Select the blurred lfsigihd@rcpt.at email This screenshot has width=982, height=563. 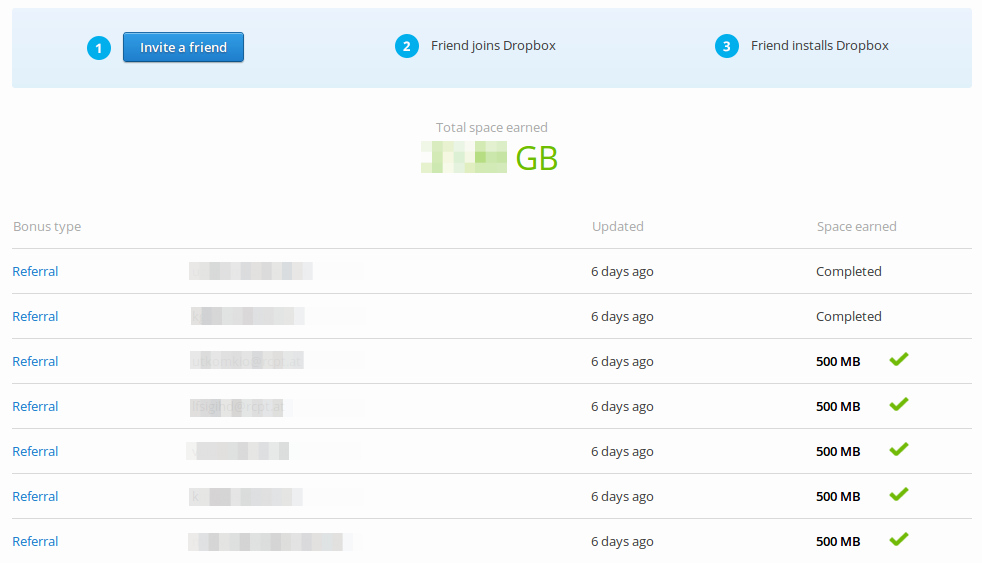point(237,407)
